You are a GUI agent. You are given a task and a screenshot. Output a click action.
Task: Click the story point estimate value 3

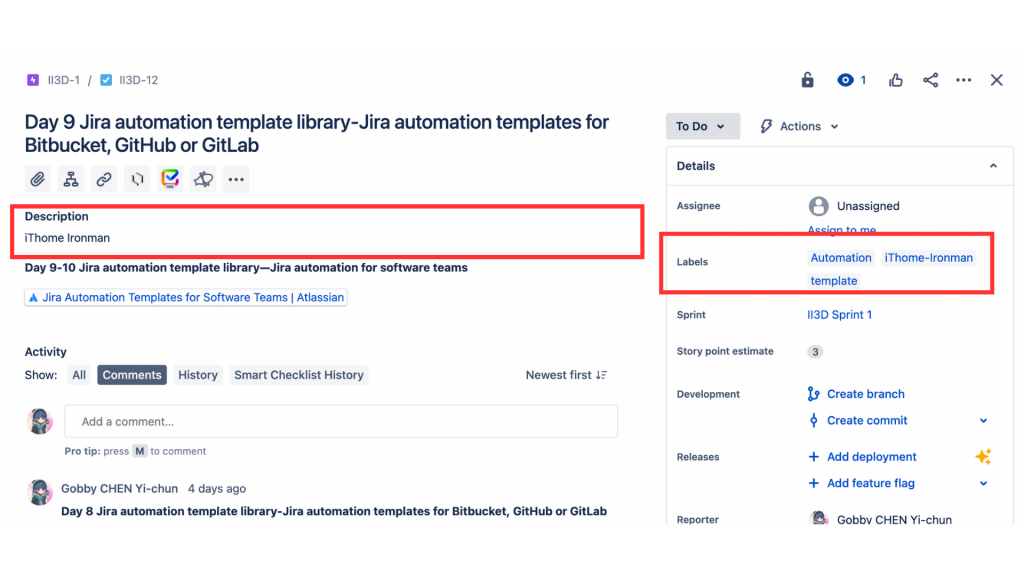click(815, 351)
